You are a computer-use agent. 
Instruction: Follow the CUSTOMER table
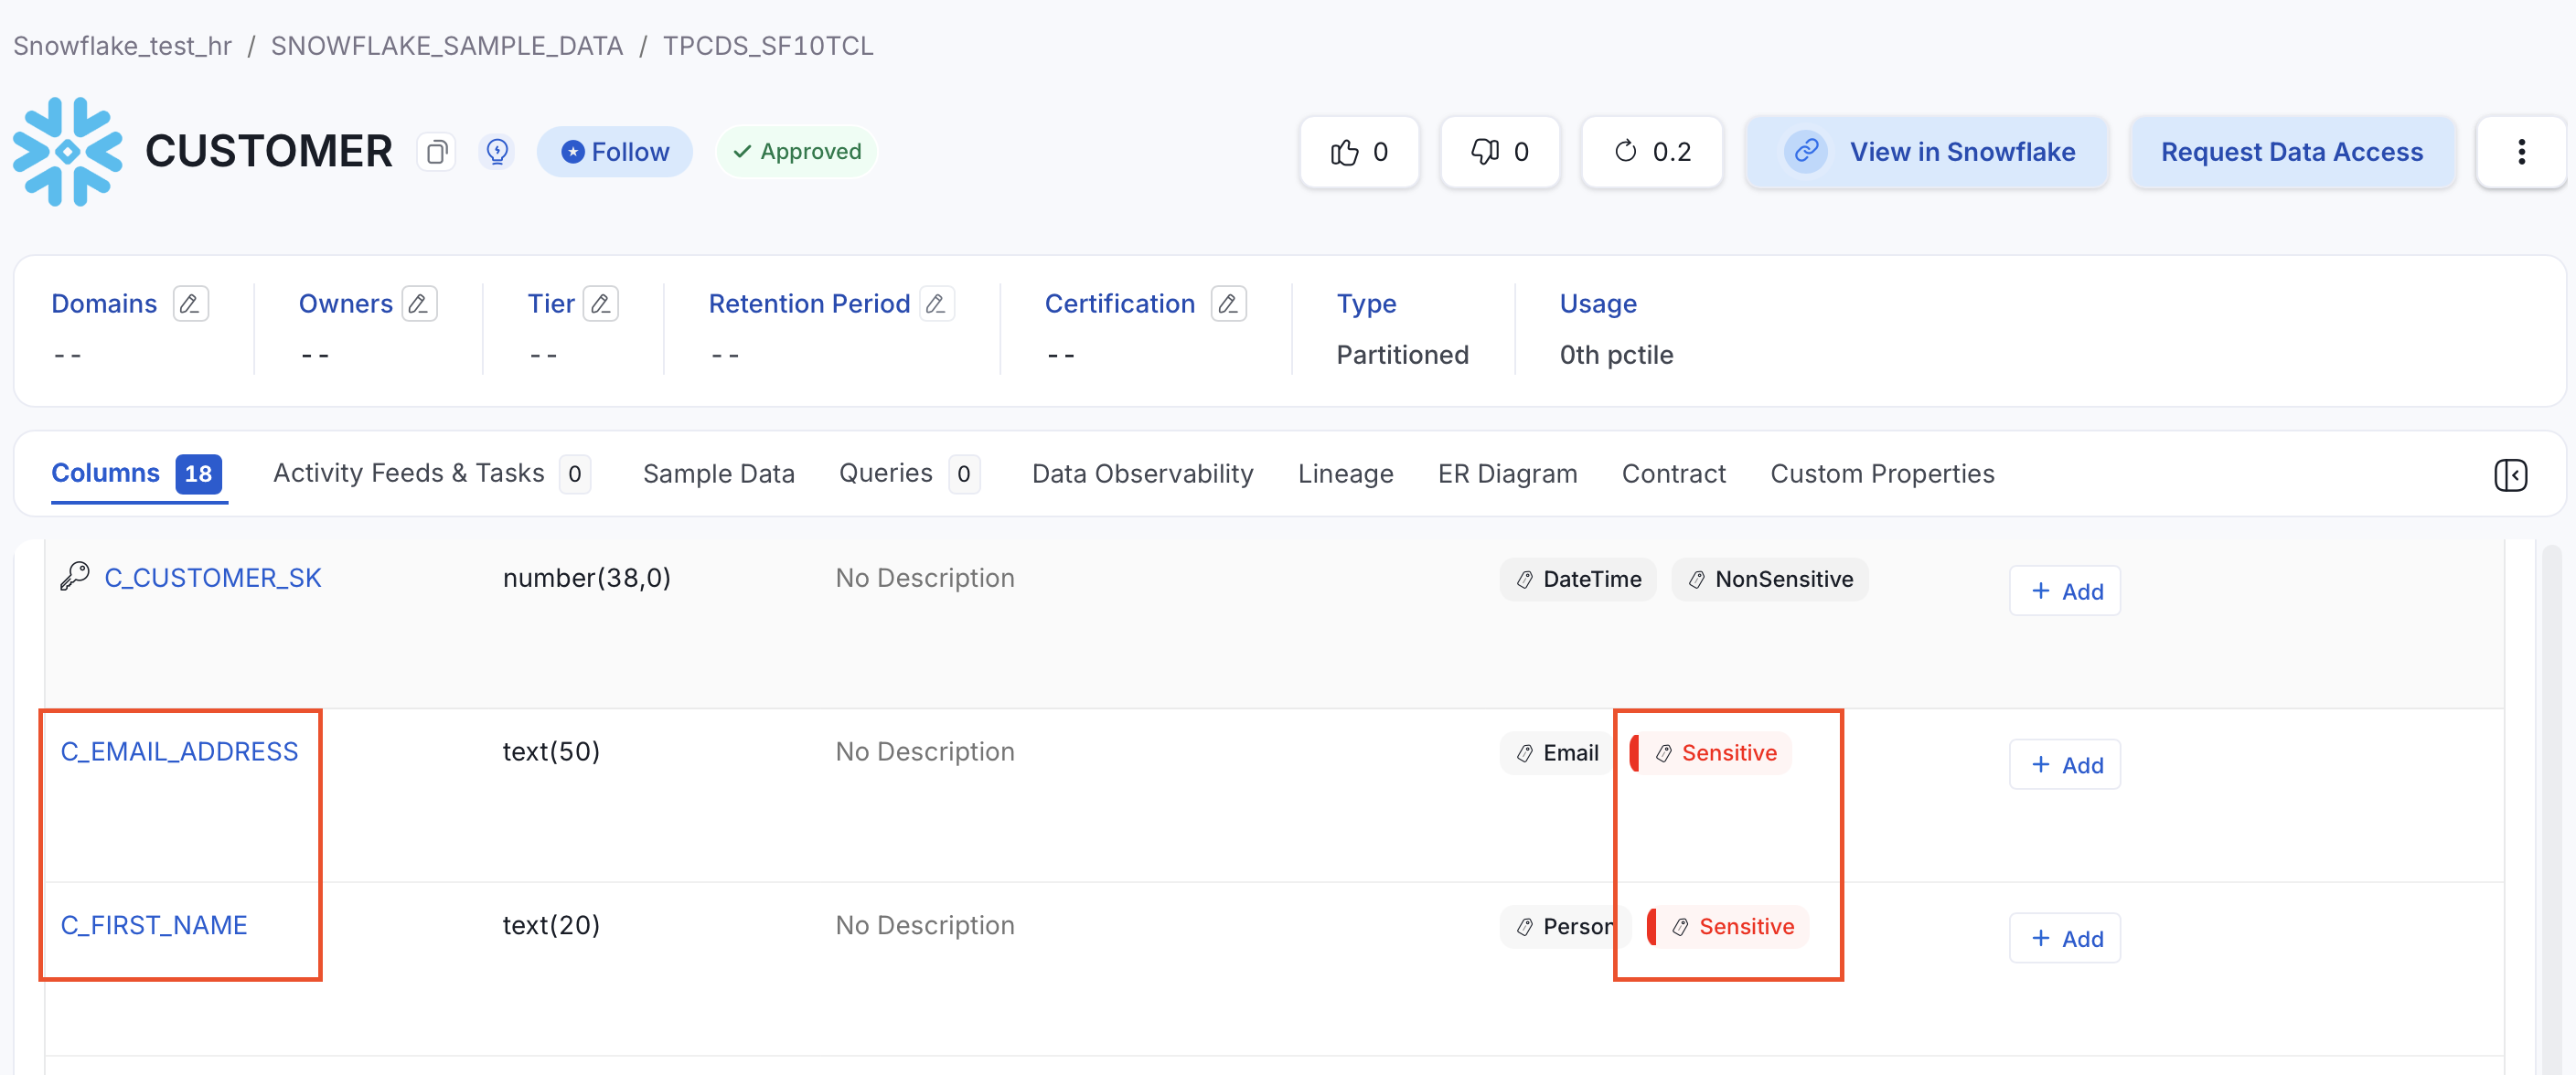tap(615, 152)
